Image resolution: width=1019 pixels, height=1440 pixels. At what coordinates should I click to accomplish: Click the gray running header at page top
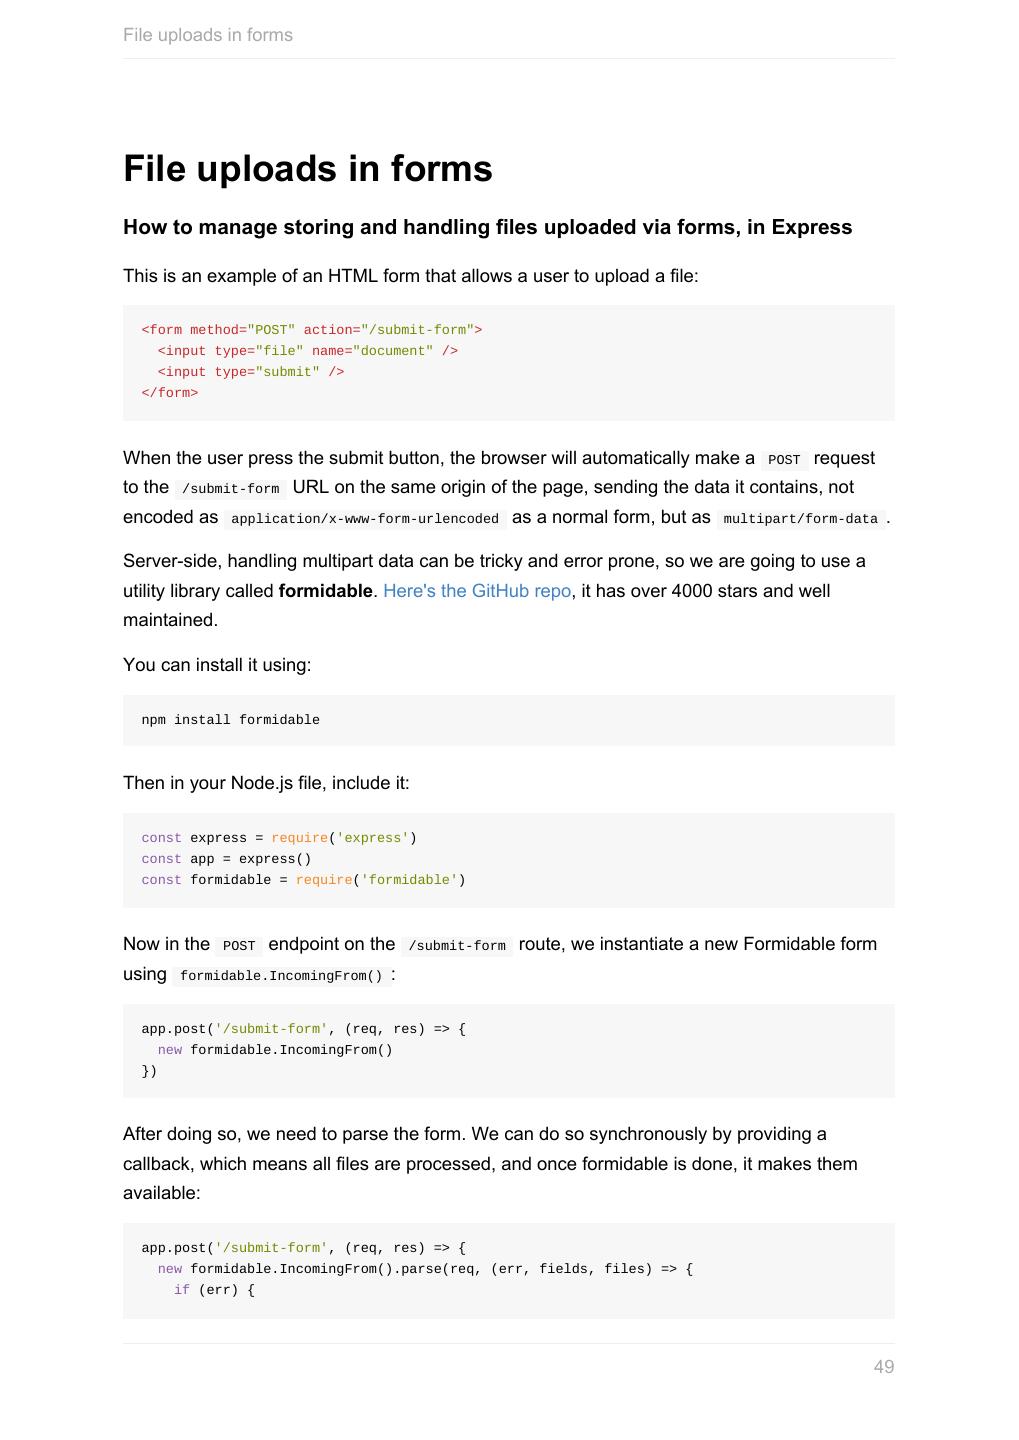[208, 35]
